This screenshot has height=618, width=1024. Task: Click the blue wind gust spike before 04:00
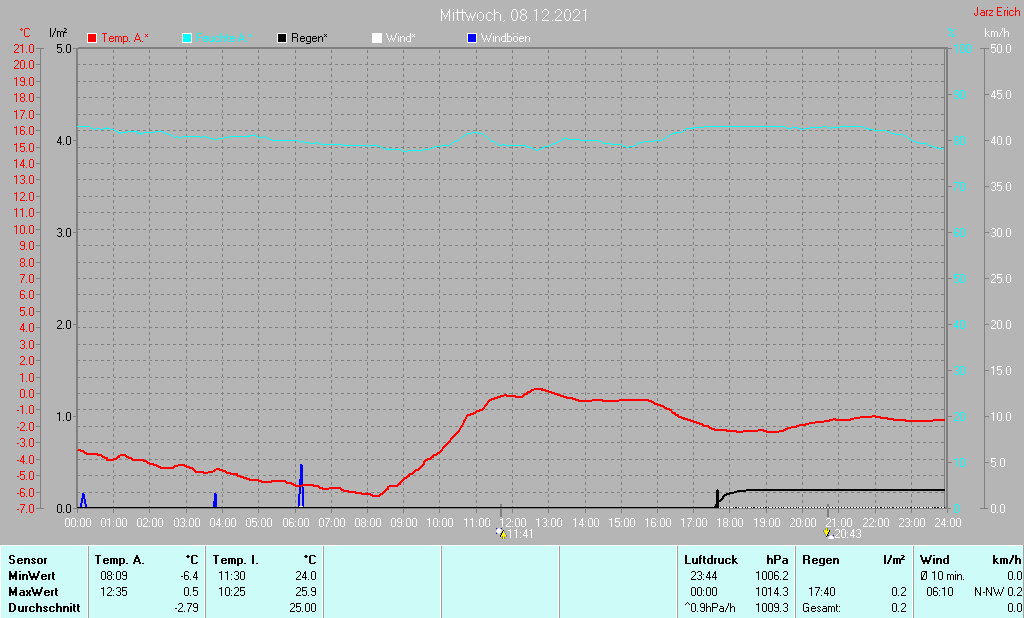click(215, 500)
